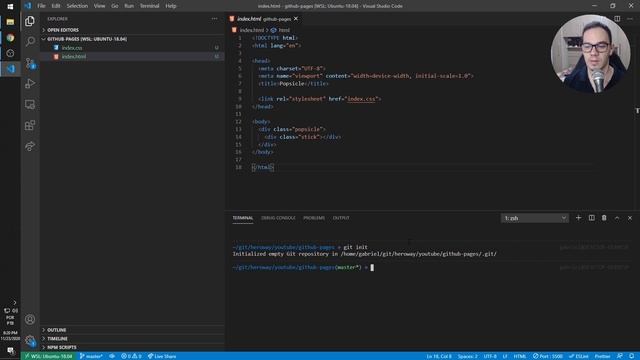
Task: Open the Run menu
Action: click(129, 6)
